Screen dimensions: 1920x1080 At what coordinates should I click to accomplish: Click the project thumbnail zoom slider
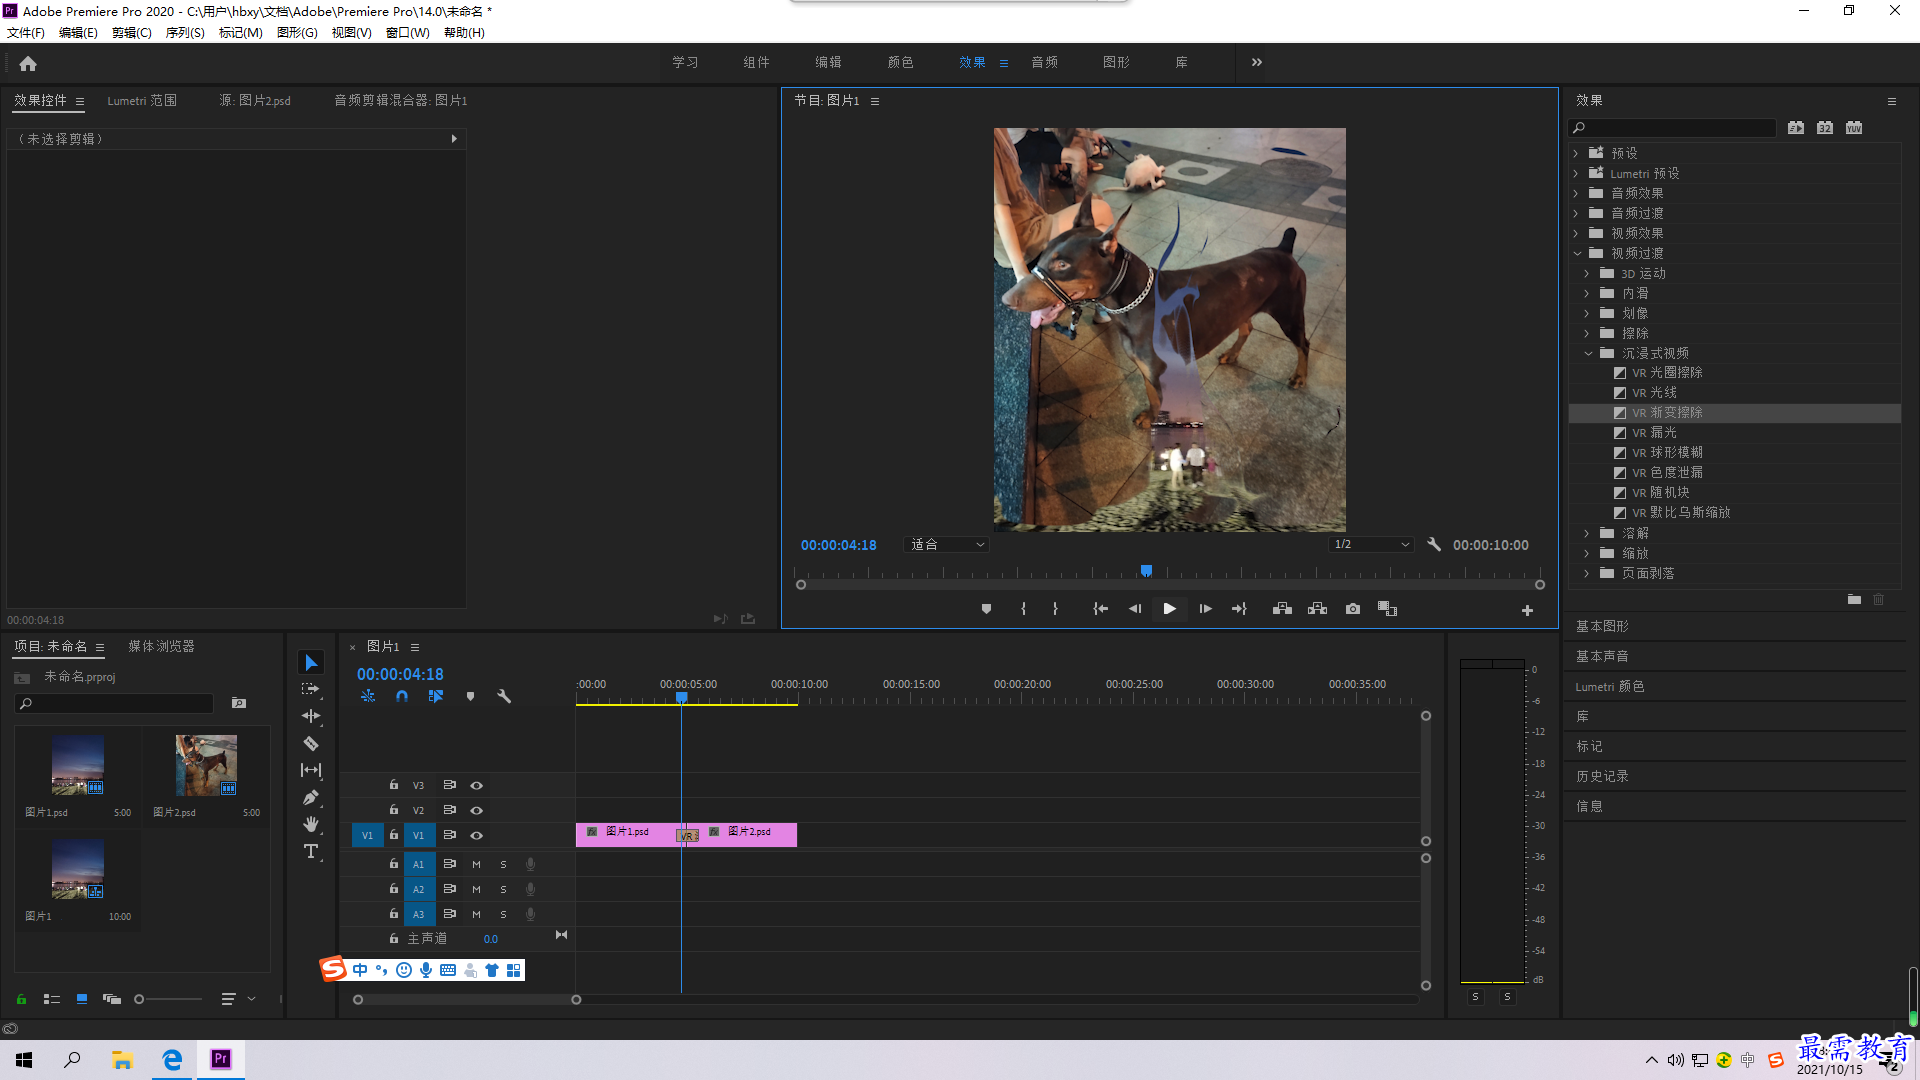(x=168, y=999)
